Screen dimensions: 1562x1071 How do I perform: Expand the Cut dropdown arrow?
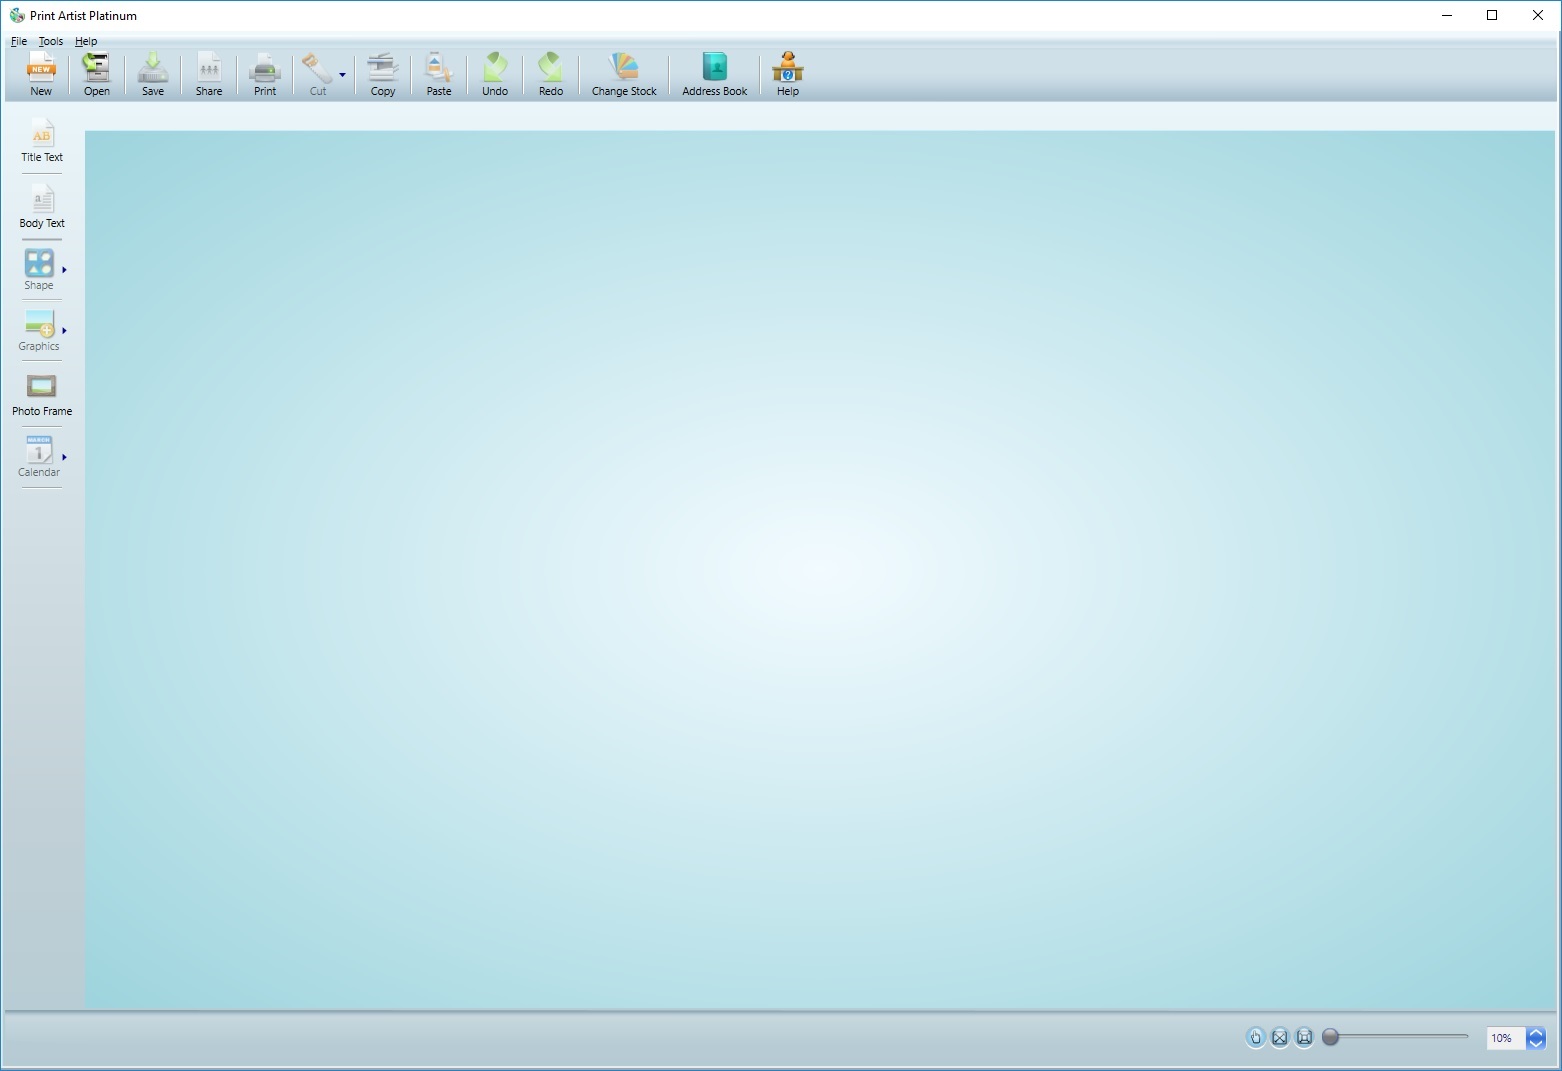click(x=343, y=75)
